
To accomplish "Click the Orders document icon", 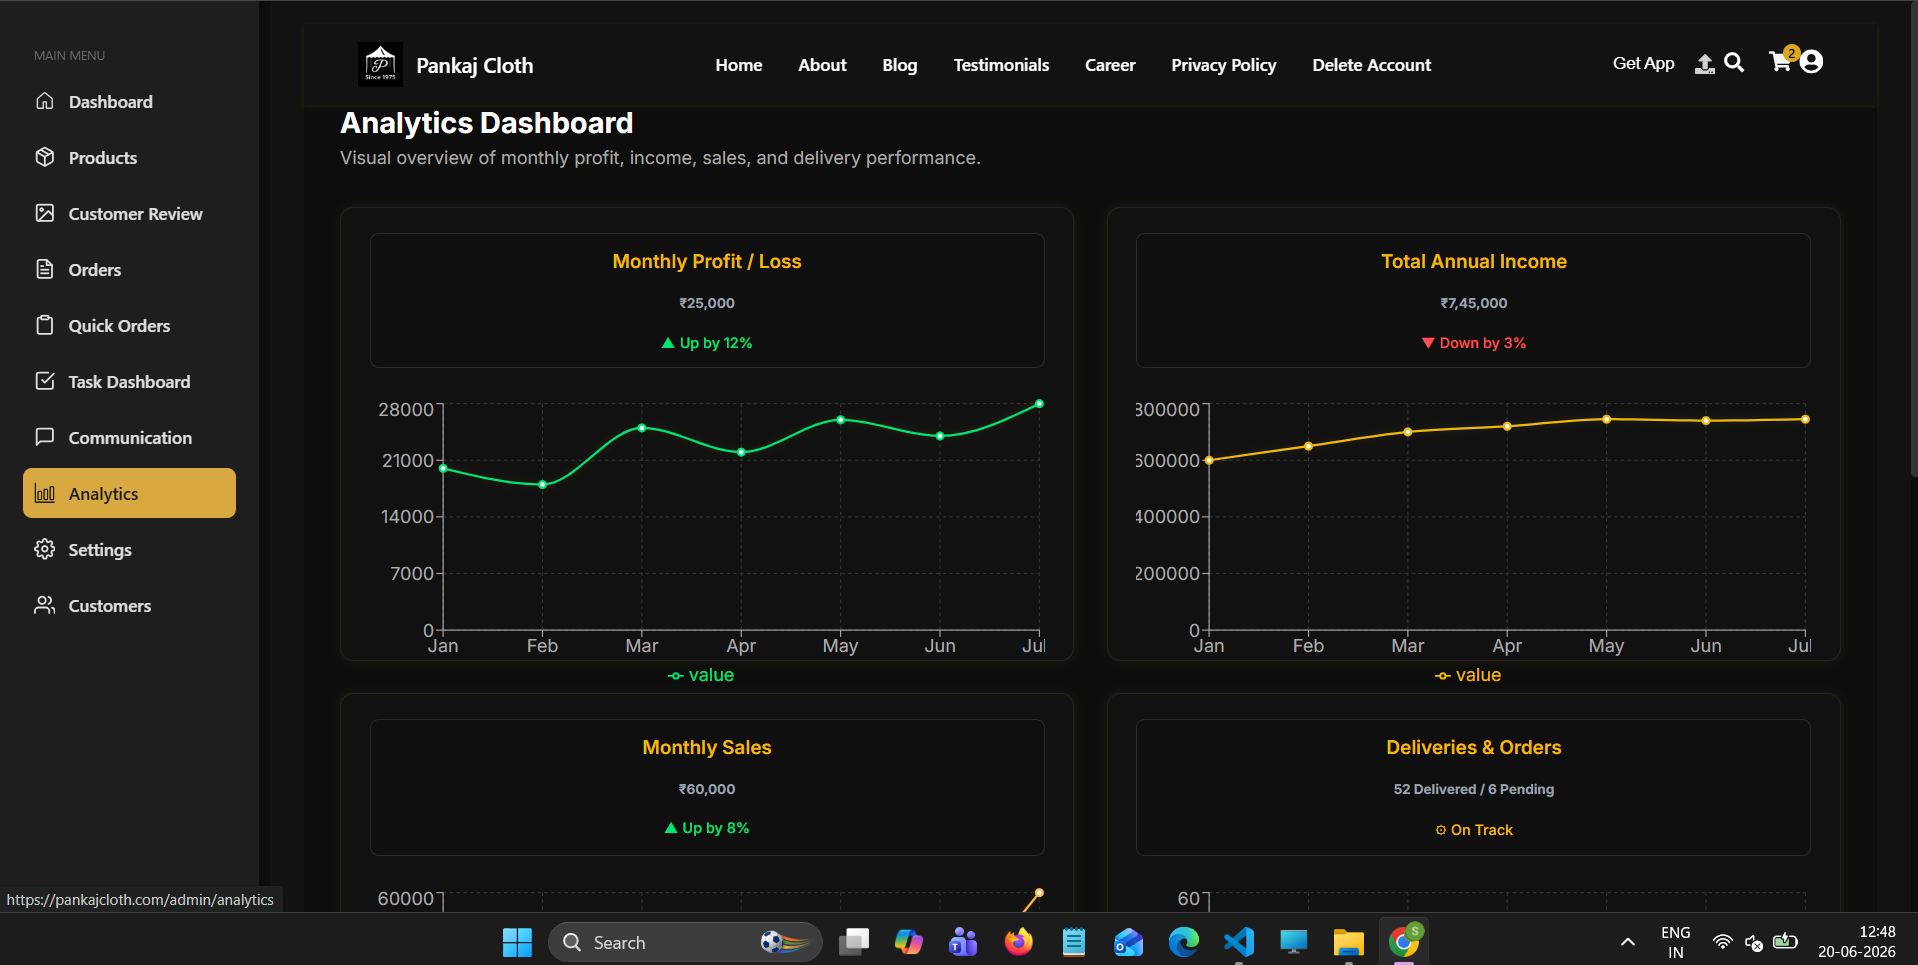I will coord(45,269).
